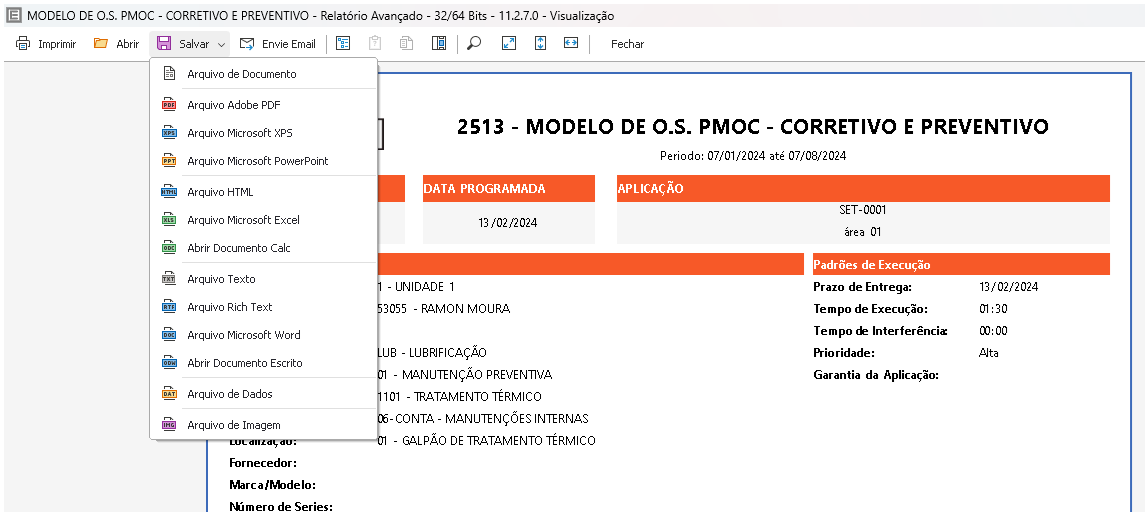Click the Salvar toolbar button
The image size is (1145, 512).
(x=184, y=44)
